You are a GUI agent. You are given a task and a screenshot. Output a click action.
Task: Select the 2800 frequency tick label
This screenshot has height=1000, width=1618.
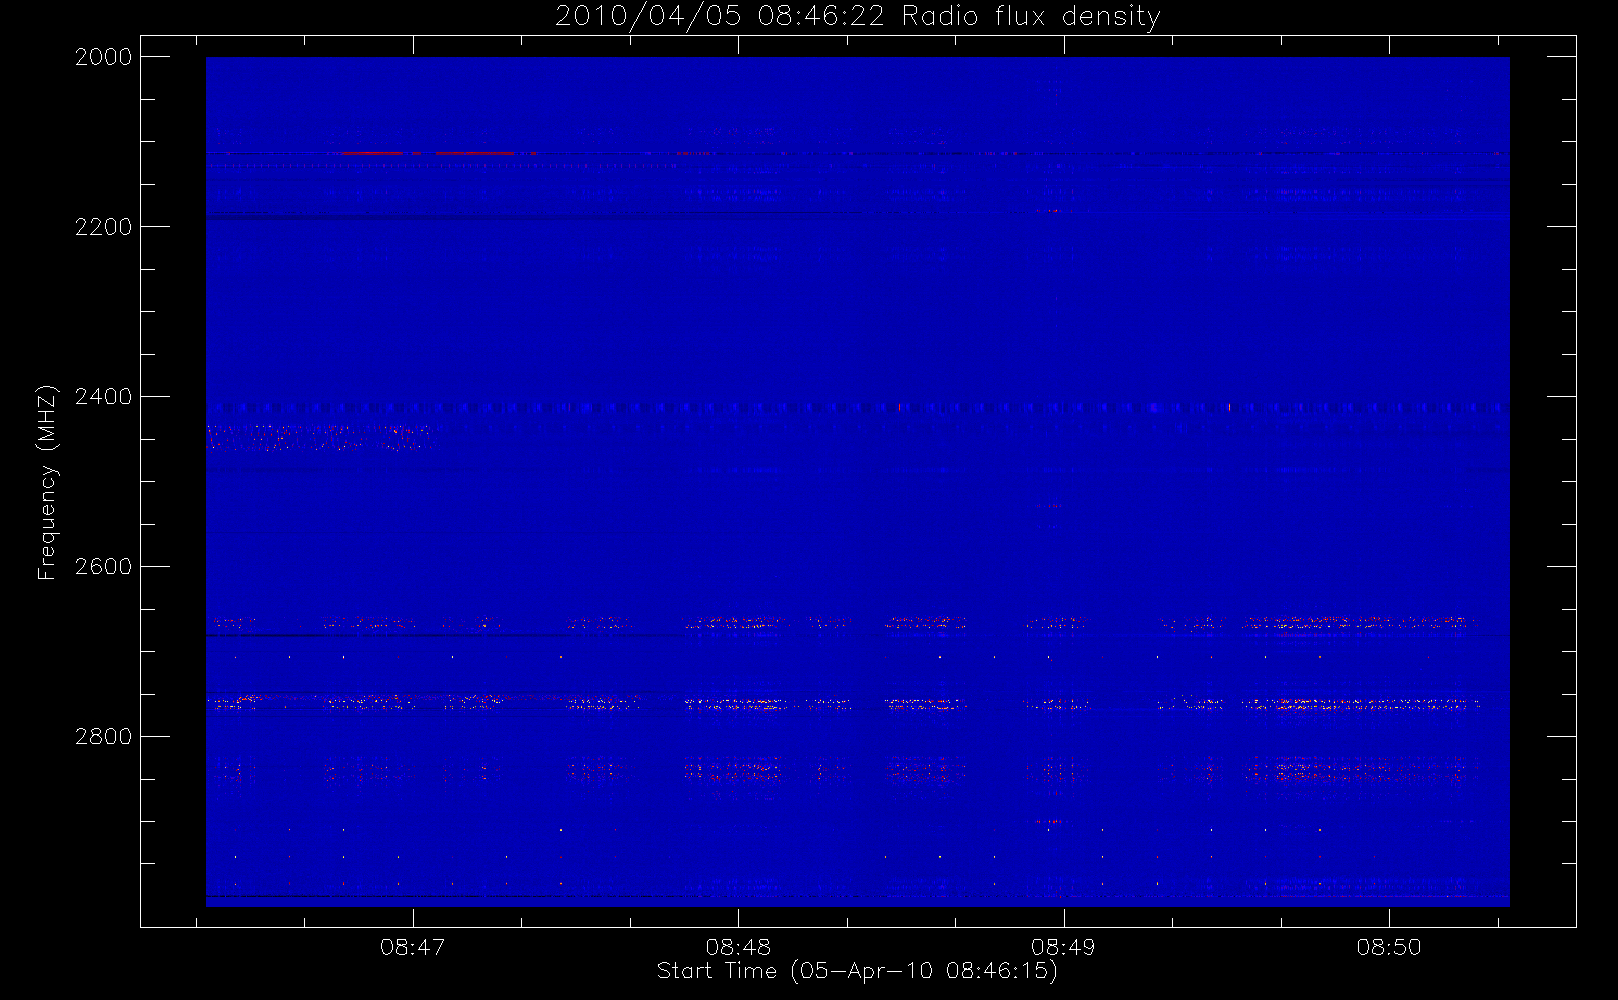click(x=104, y=737)
